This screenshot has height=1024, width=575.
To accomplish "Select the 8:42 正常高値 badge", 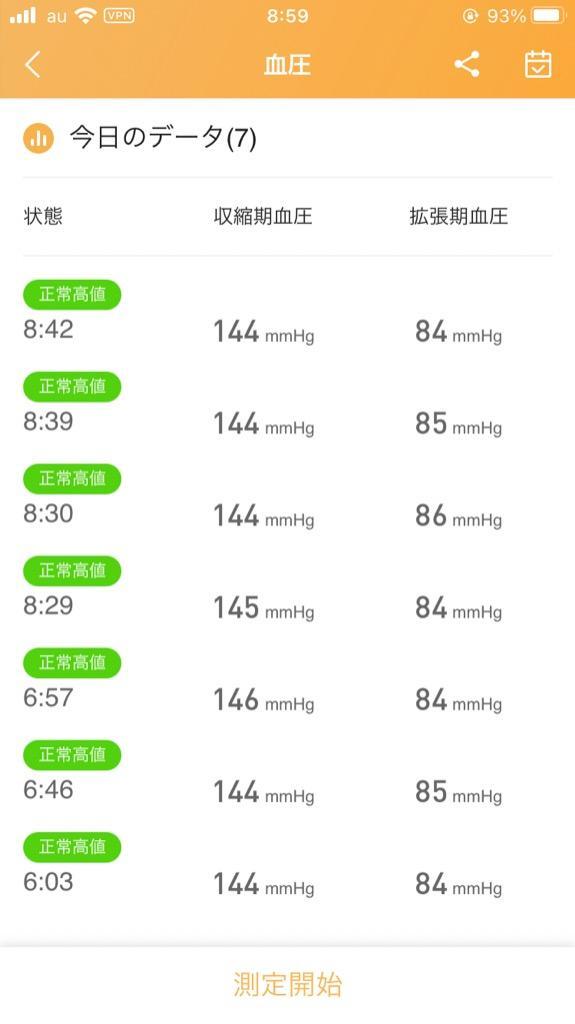I will (x=72, y=295).
